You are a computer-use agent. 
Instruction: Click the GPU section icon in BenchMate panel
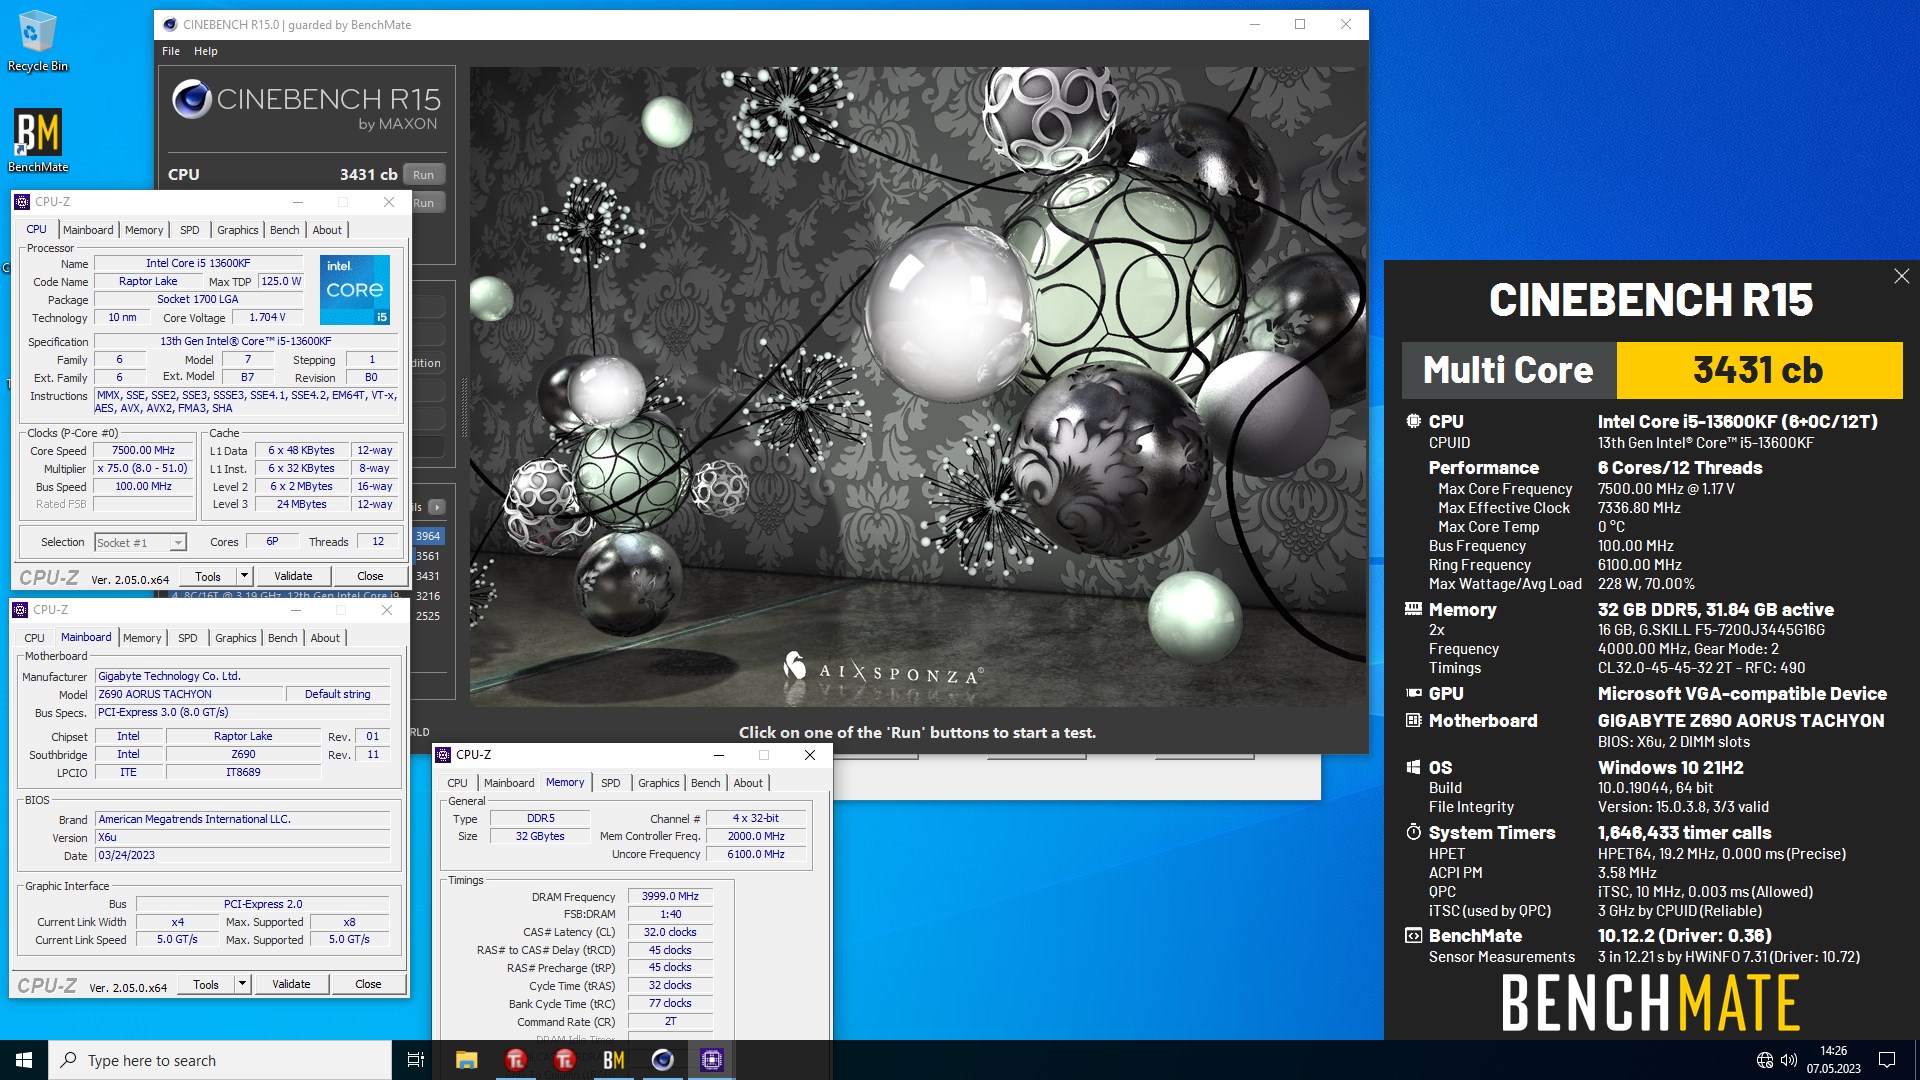tap(1413, 693)
